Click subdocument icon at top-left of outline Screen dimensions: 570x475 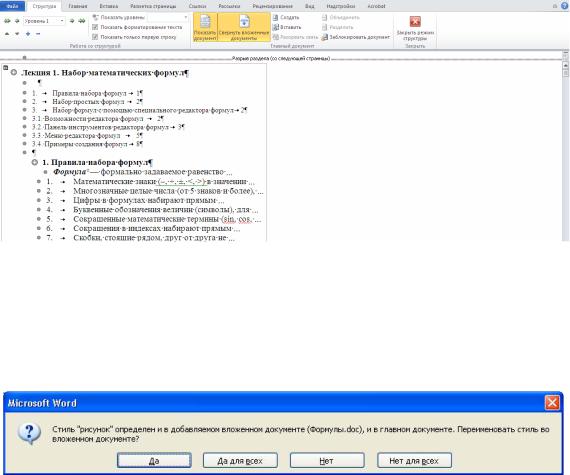tap(5, 67)
